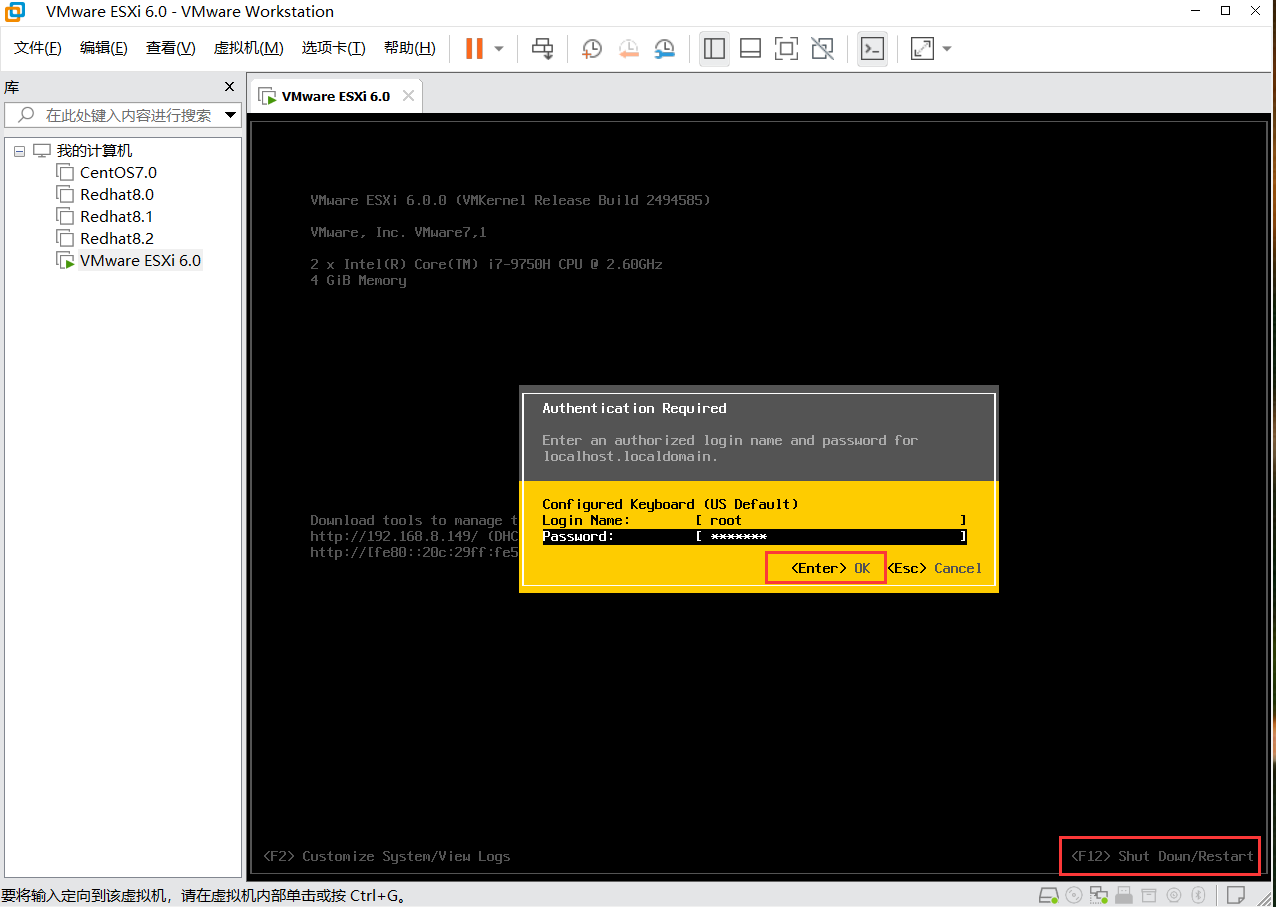
Task: Select the CentOS7.0 virtual machine
Action: point(118,173)
